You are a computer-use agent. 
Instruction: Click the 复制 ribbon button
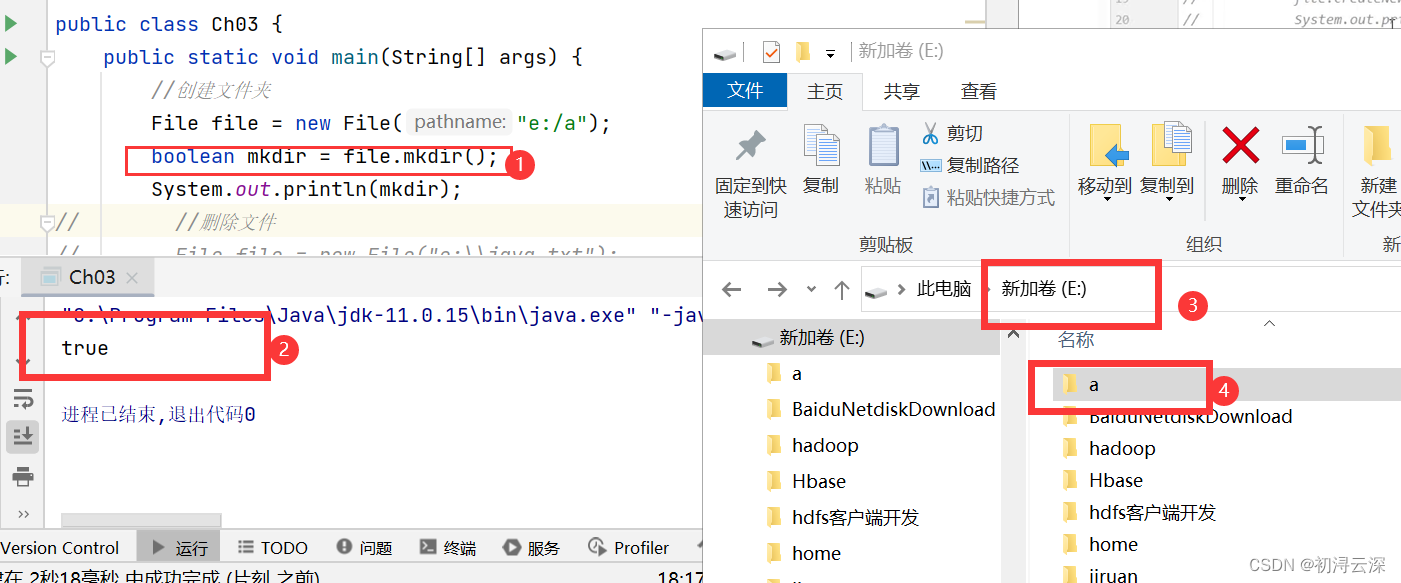point(821,160)
